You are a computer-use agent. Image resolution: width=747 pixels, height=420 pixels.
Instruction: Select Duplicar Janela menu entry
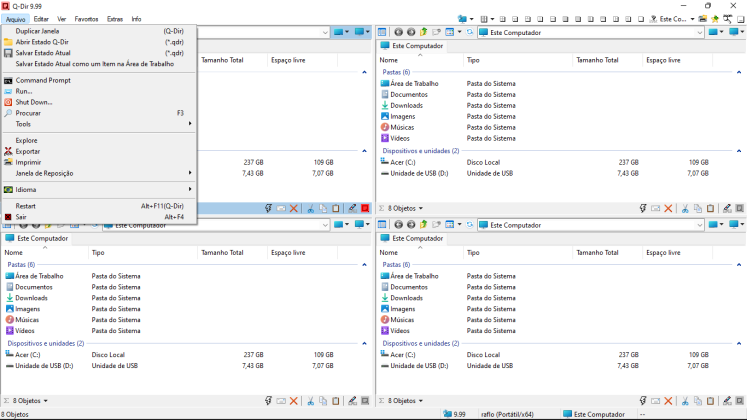point(100,31)
